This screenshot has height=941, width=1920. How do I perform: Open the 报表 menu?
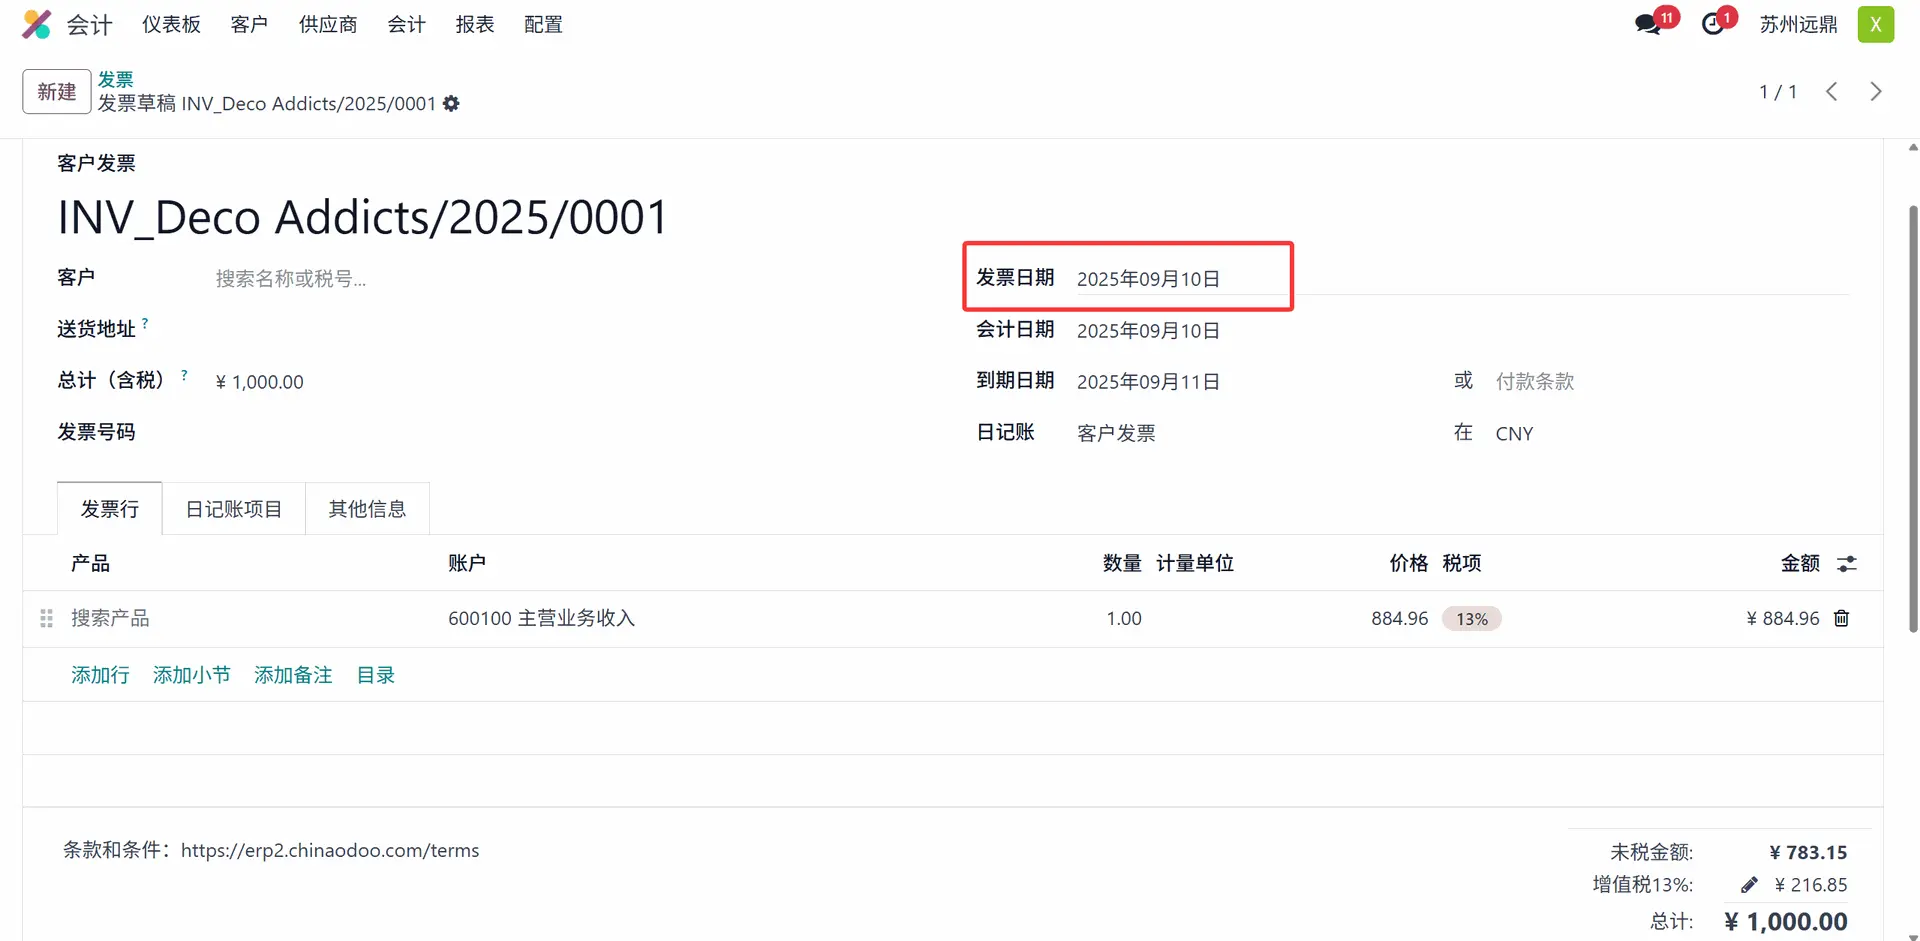click(475, 24)
